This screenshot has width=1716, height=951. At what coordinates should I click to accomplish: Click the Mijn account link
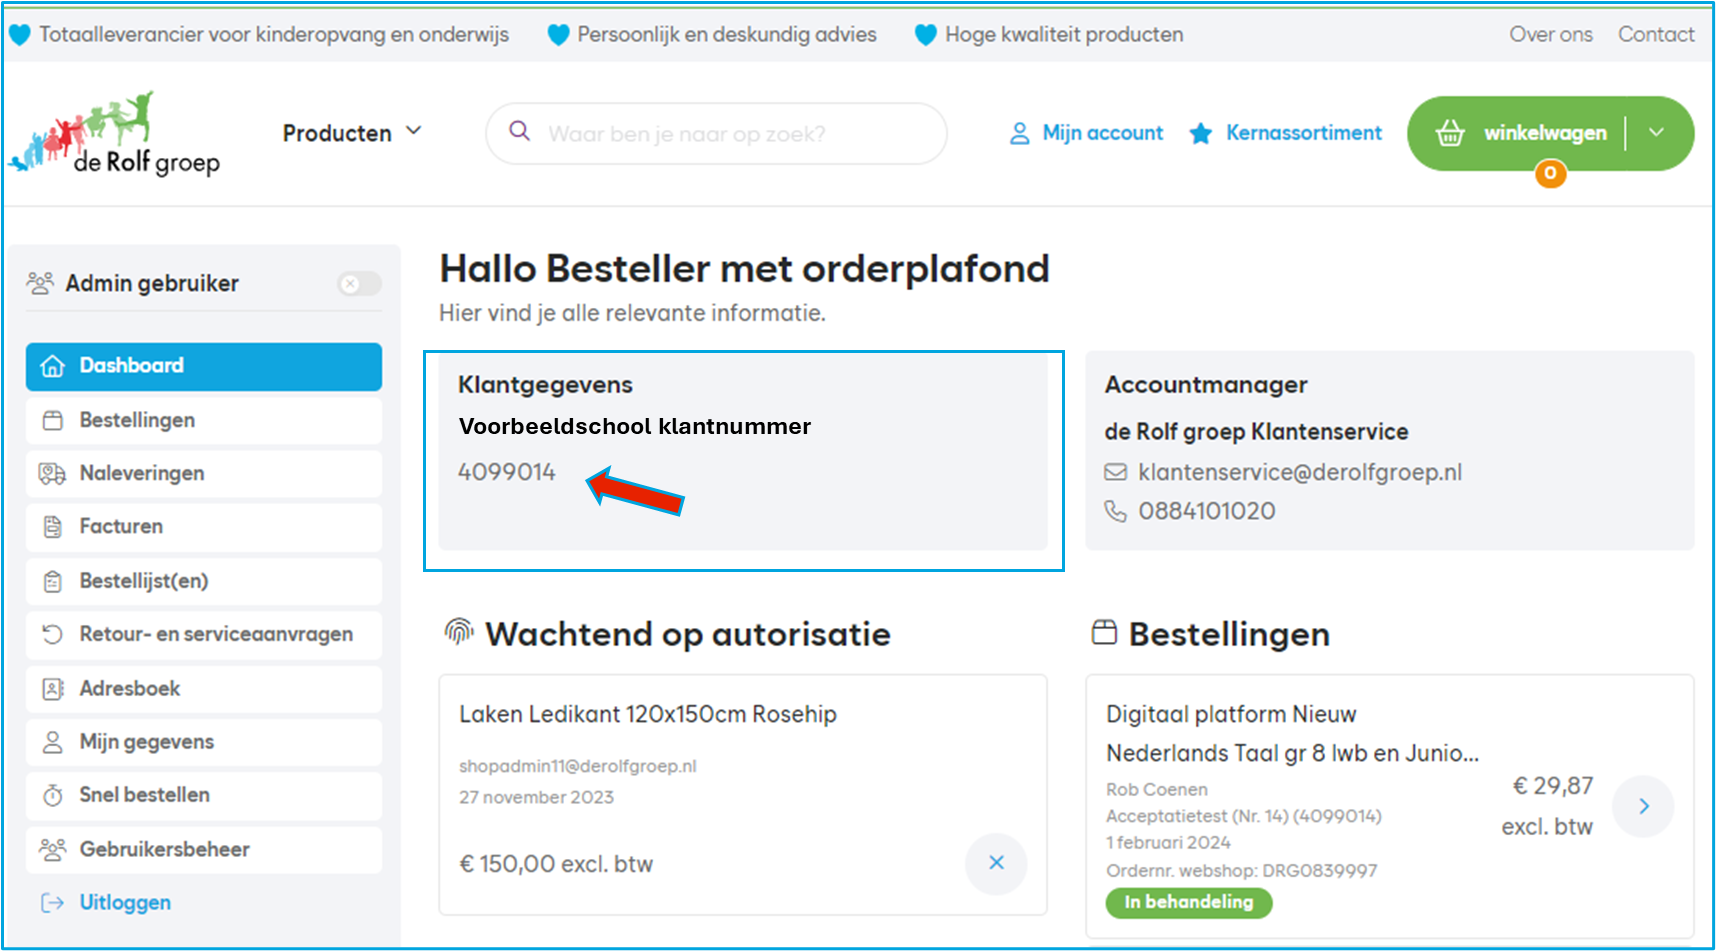tap(1102, 133)
